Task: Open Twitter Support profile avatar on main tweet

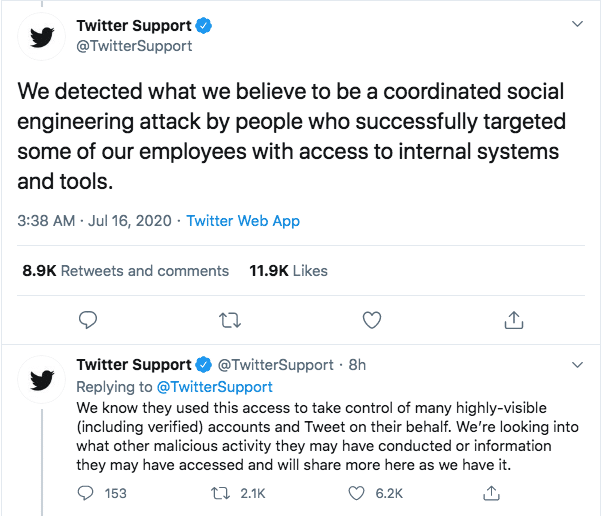Action: tap(42, 37)
